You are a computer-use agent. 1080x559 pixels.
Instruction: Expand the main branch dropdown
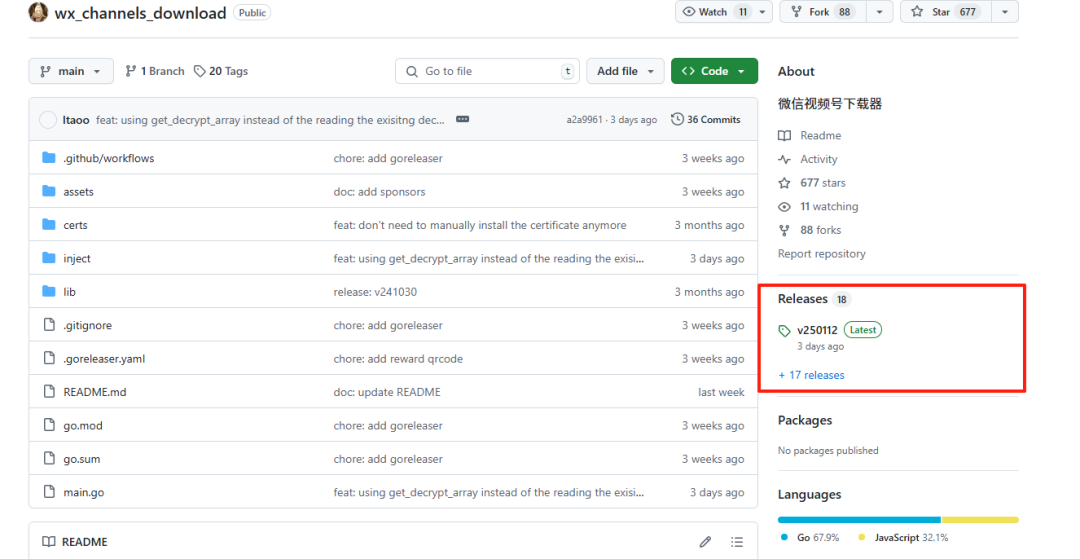click(x=71, y=71)
